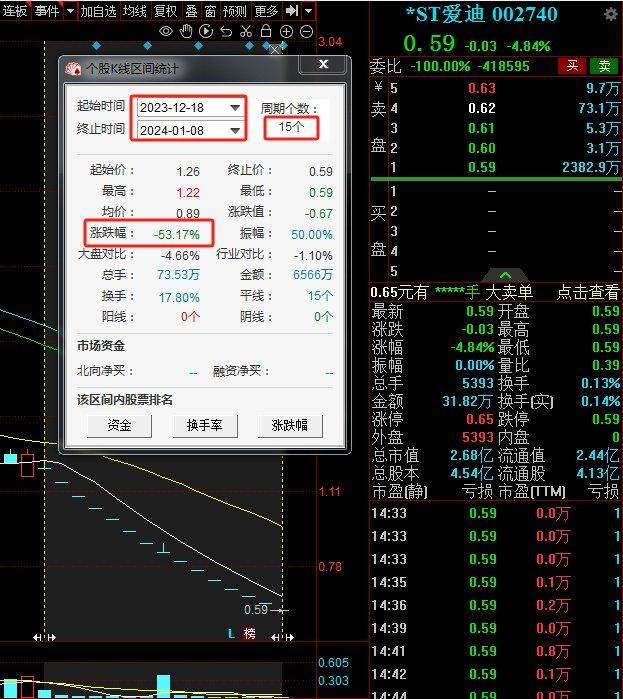The image size is (623, 699).
Task: Click the 涨跌幅 ranking button
Action: pyautogui.click(x=290, y=425)
